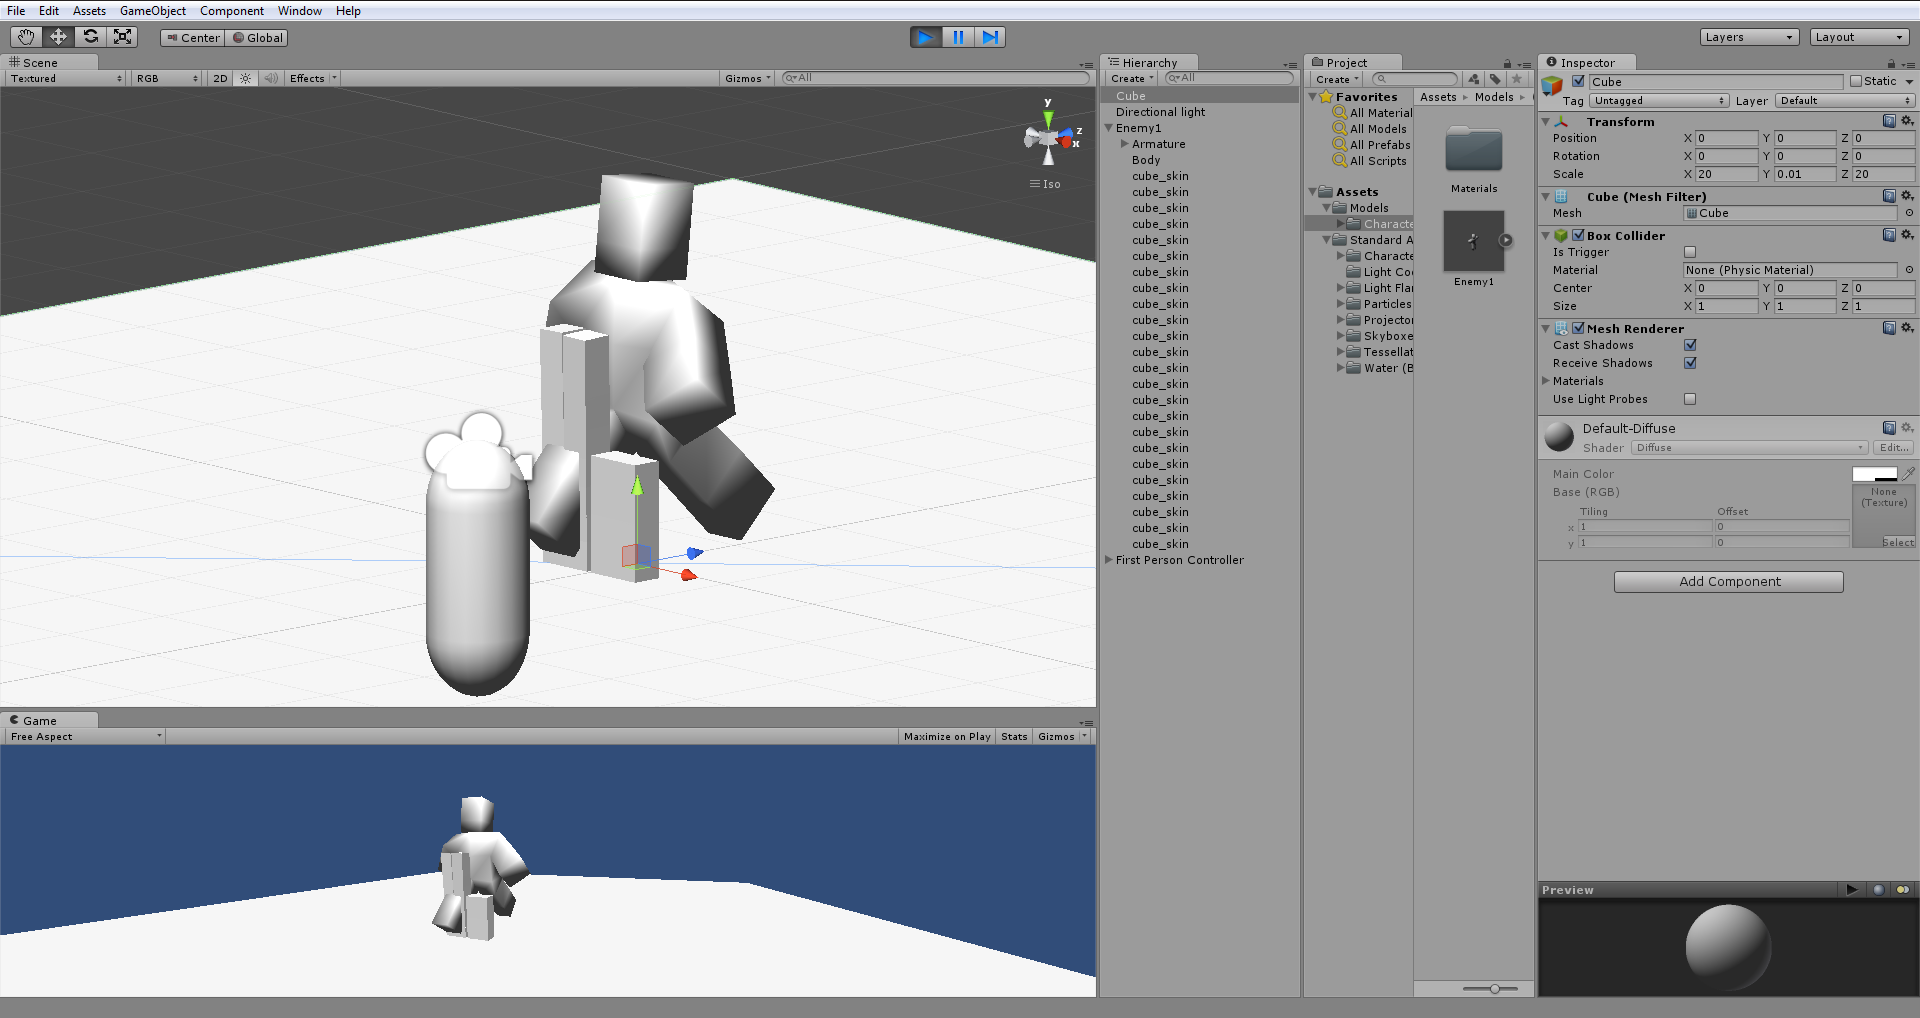1920x1018 pixels.
Task: Open Transform component help icon
Action: pyautogui.click(x=1889, y=121)
